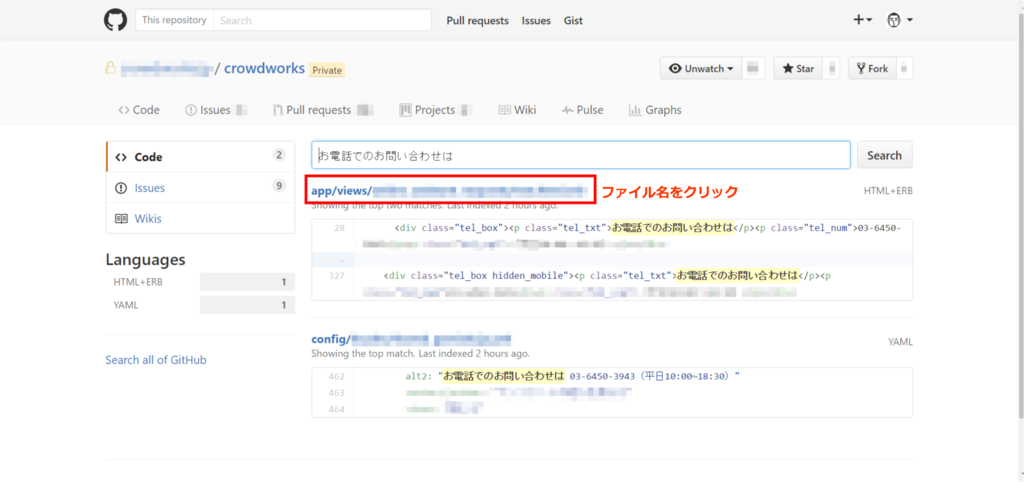The width and height of the screenshot is (1024, 482).
Task: Open Gist from top navigation
Action: point(573,20)
